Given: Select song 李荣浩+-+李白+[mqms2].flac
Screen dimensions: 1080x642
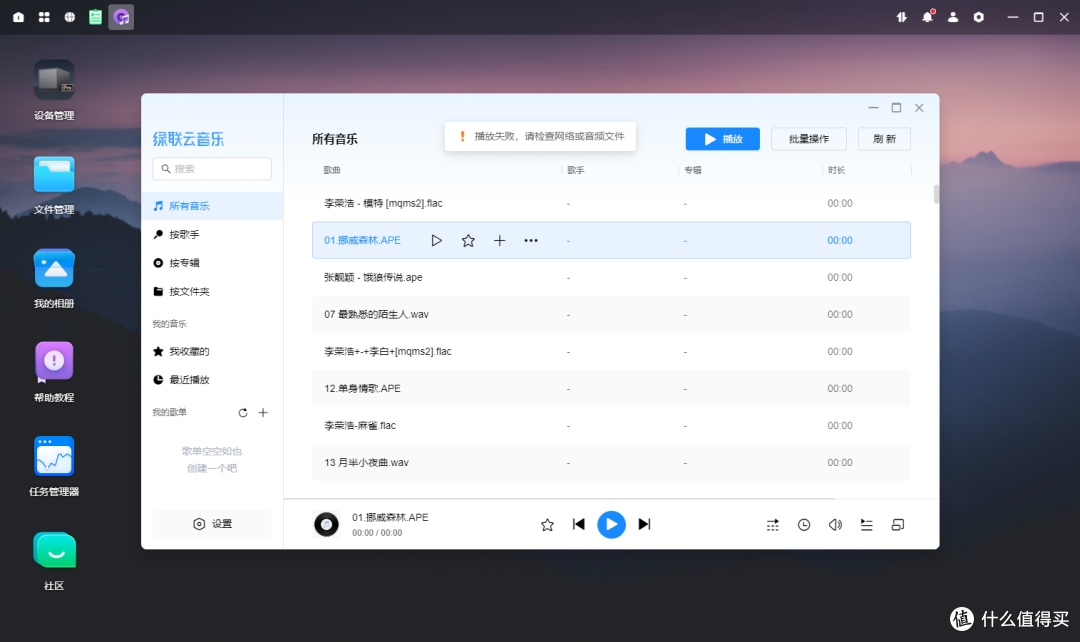Looking at the screenshot, I should [611, 351].
